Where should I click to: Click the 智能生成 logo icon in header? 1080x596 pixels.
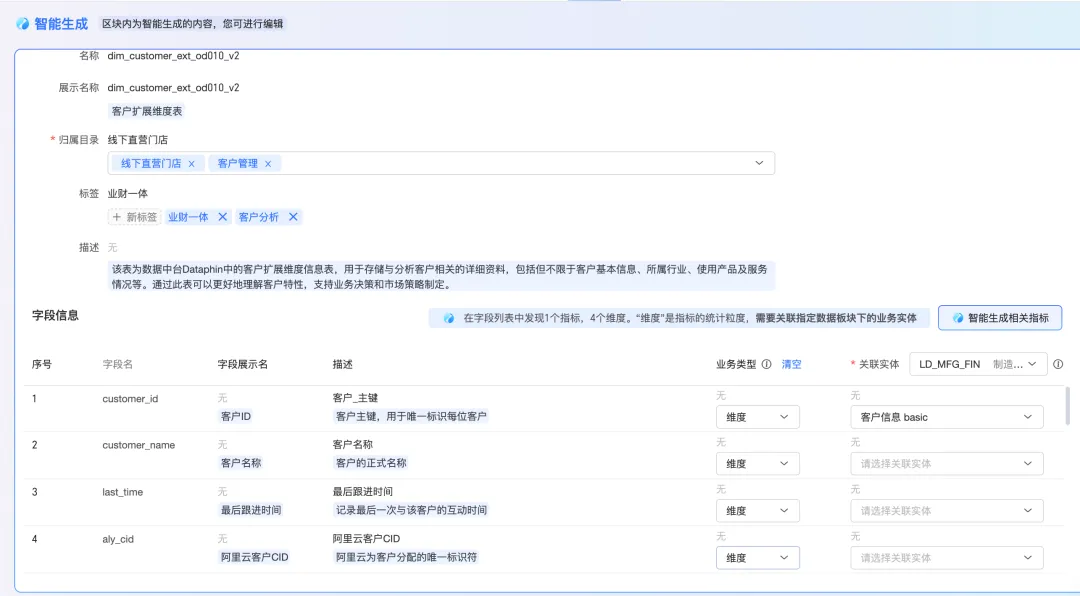pyautogui.click(x=23, y=24)
